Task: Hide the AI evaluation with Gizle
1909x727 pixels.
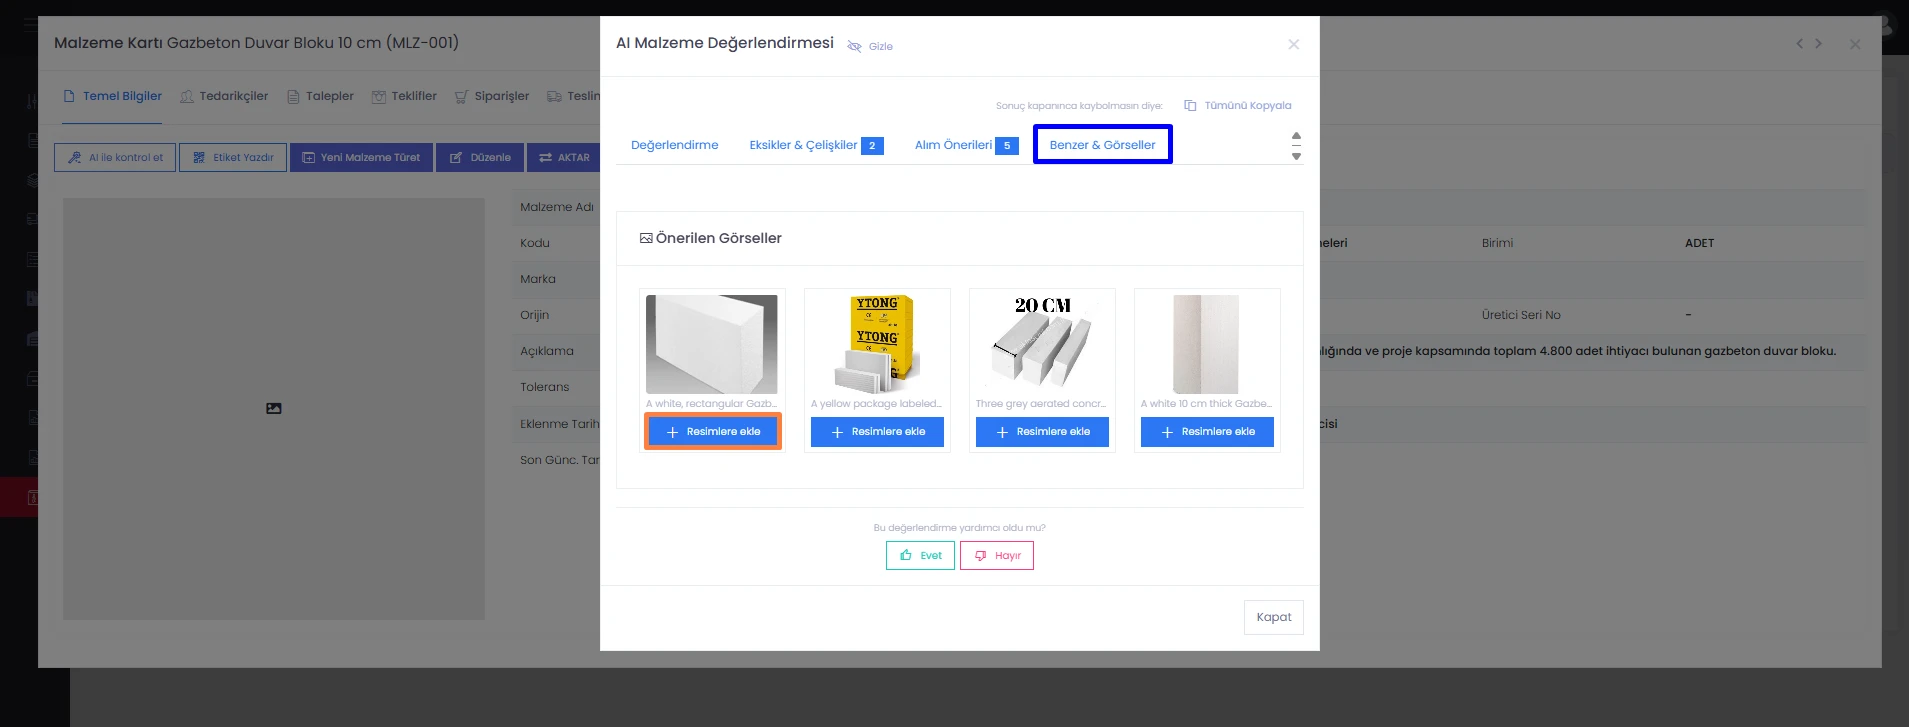Action: (870, 46)
